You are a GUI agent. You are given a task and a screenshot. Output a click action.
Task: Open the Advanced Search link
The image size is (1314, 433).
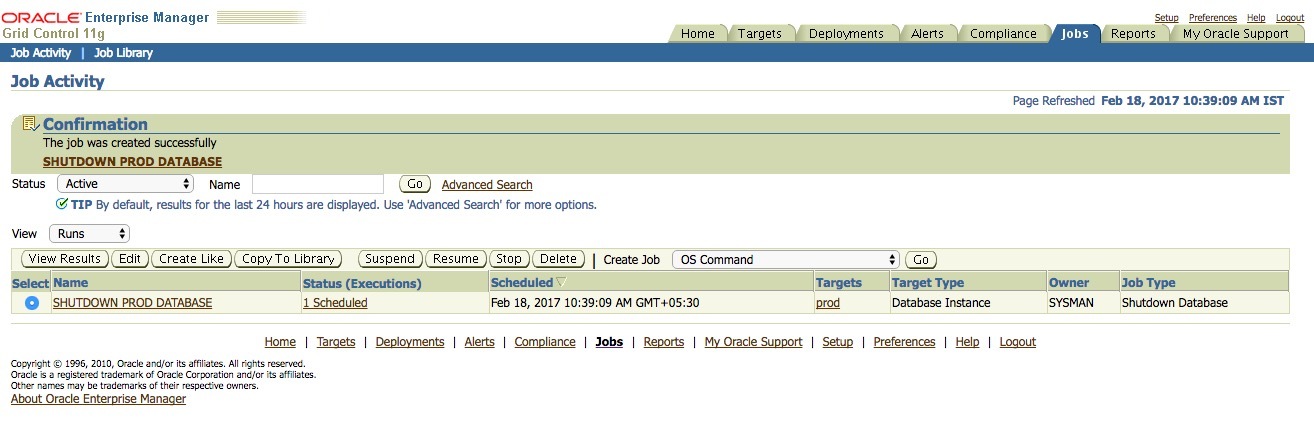487,185
